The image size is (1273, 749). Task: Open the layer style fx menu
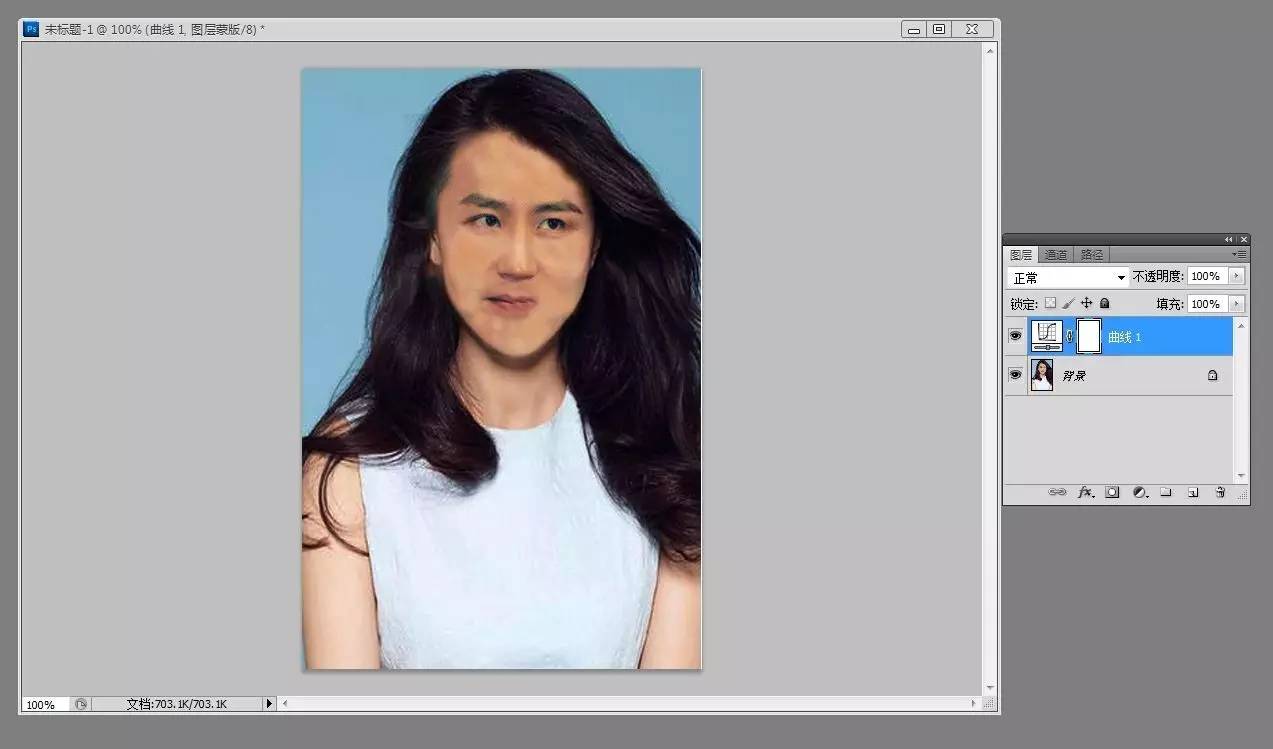coord(1085,493)
